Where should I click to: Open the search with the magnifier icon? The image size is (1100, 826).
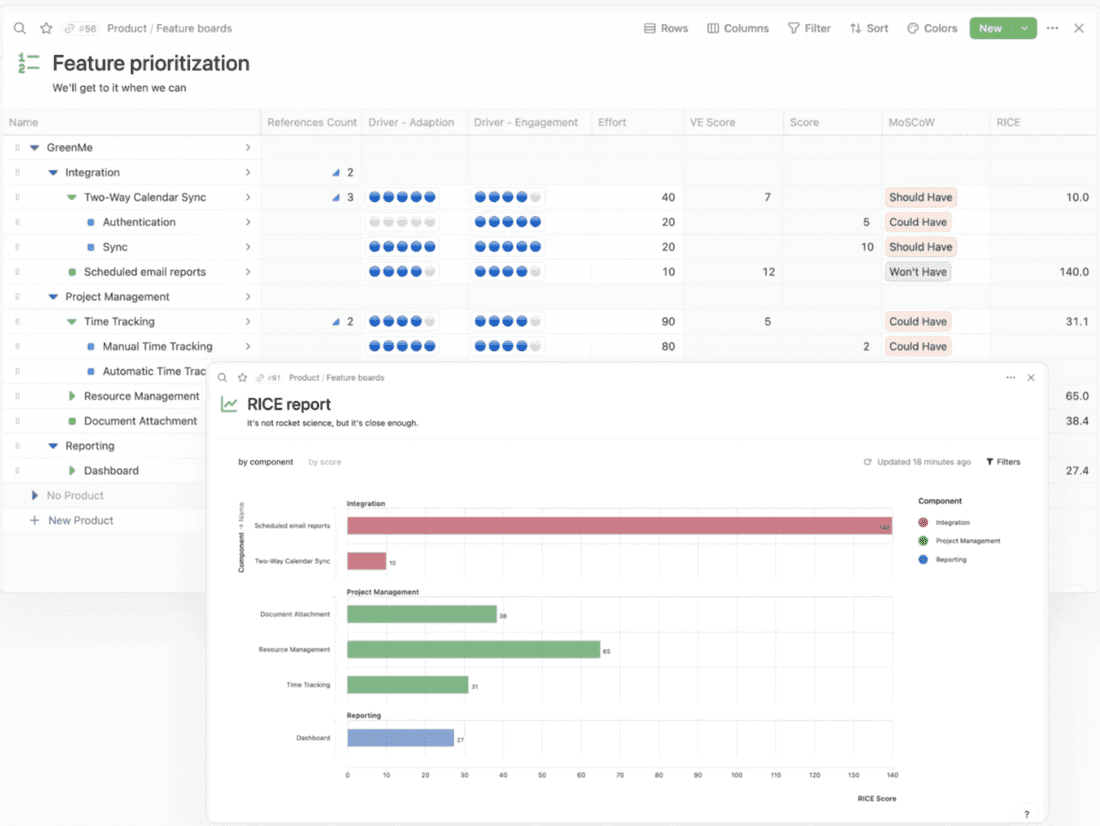pyautogui.click(x=20, y=28)
